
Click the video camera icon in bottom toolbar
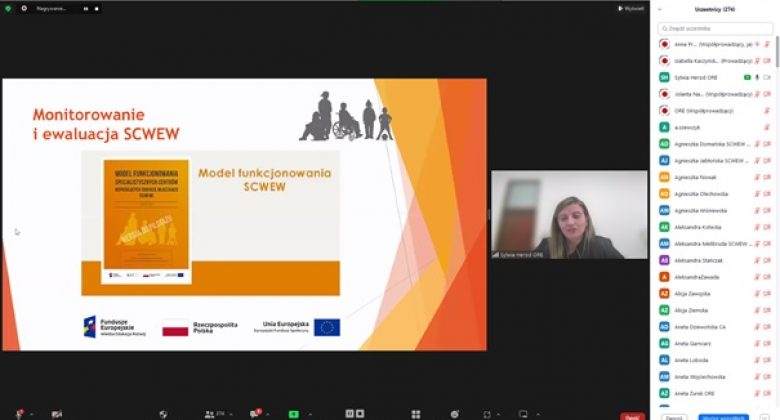[57, 413]
